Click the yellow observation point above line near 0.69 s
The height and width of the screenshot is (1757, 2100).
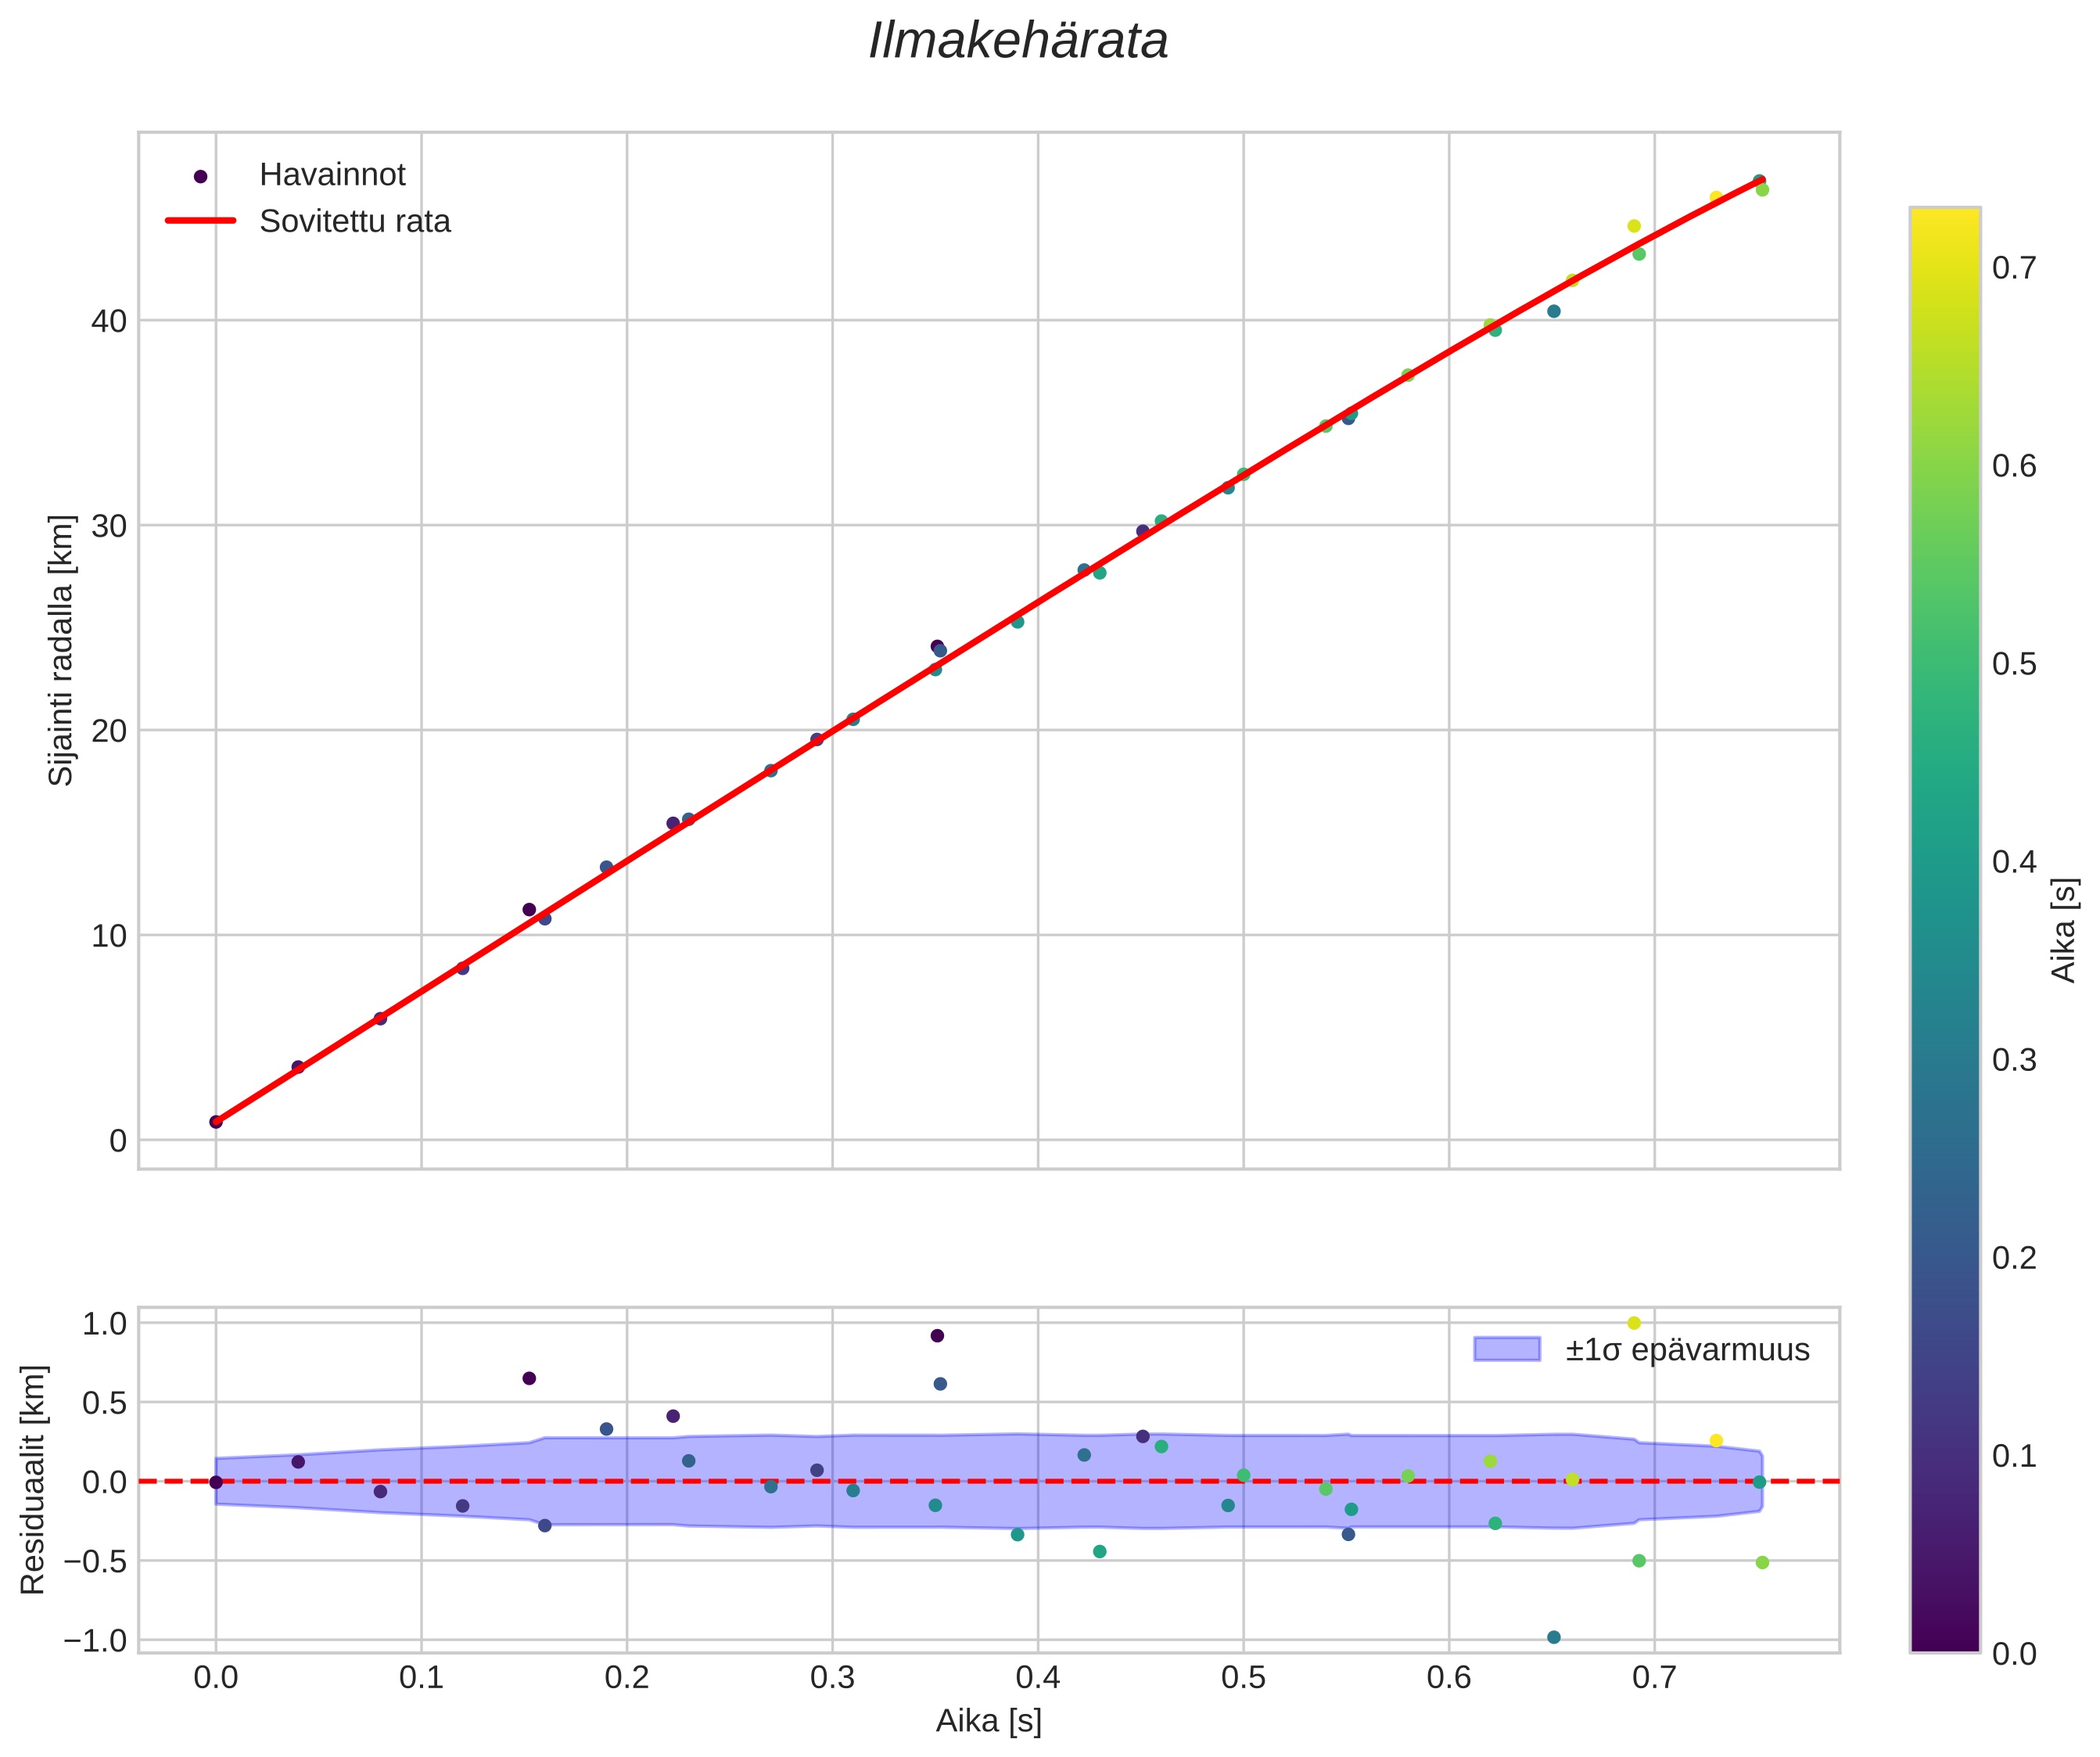tap(1634, 226)
